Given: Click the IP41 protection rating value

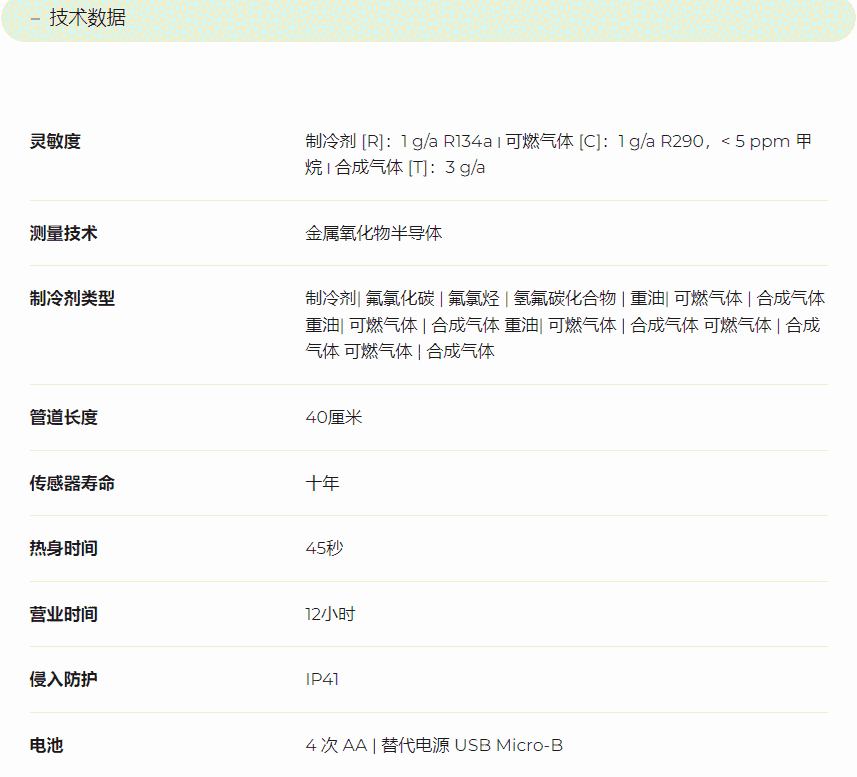Looking at the screenshot, I should 322,679.
